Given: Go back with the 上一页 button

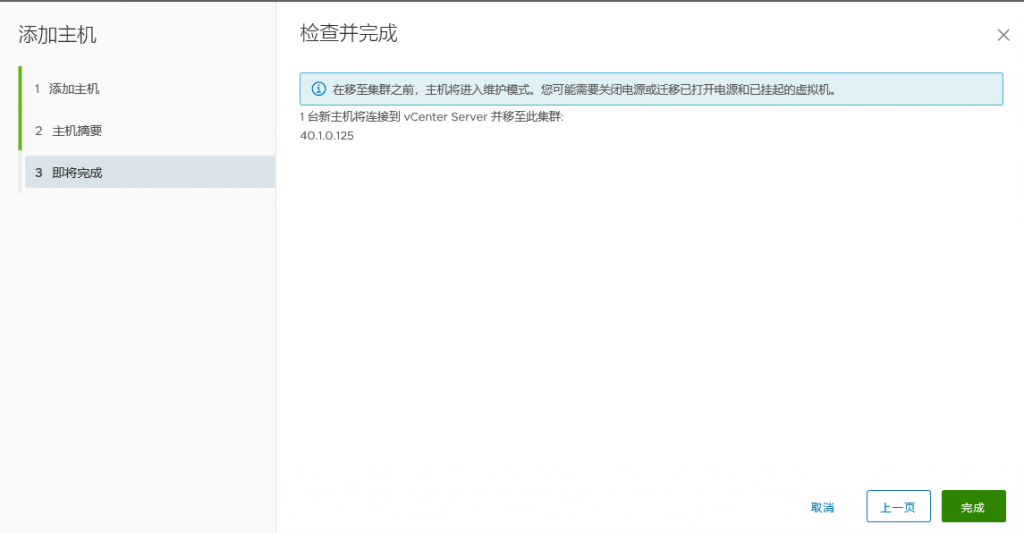Looking at the screenshot, I should coord(898,506).
